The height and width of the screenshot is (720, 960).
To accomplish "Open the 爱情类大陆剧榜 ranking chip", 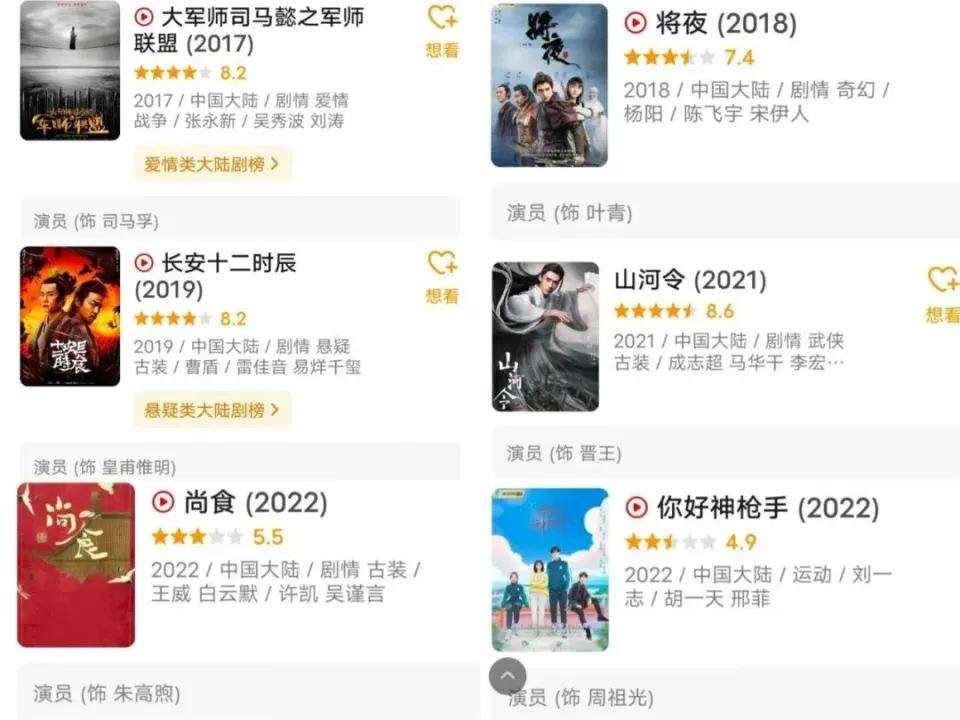I will coord(212,164).
